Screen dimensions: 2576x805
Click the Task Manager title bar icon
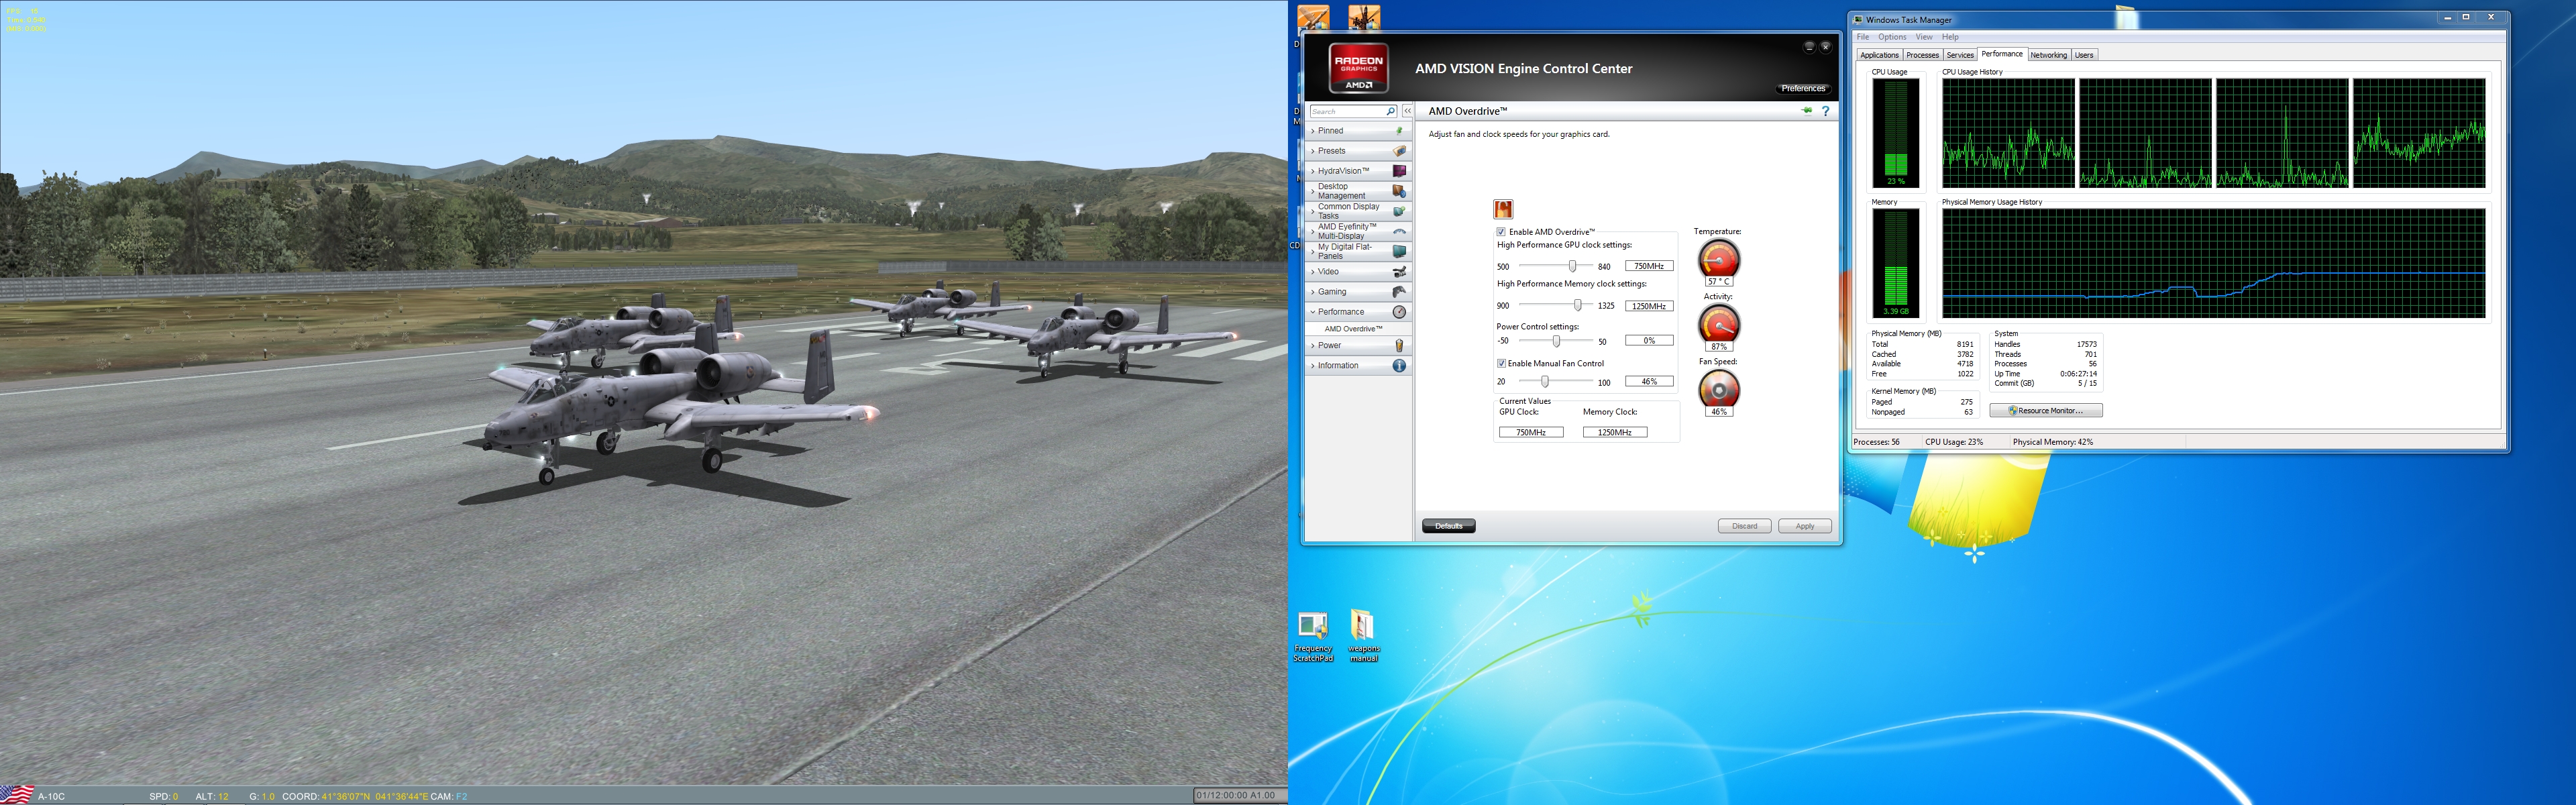[x=1858, y=19]
